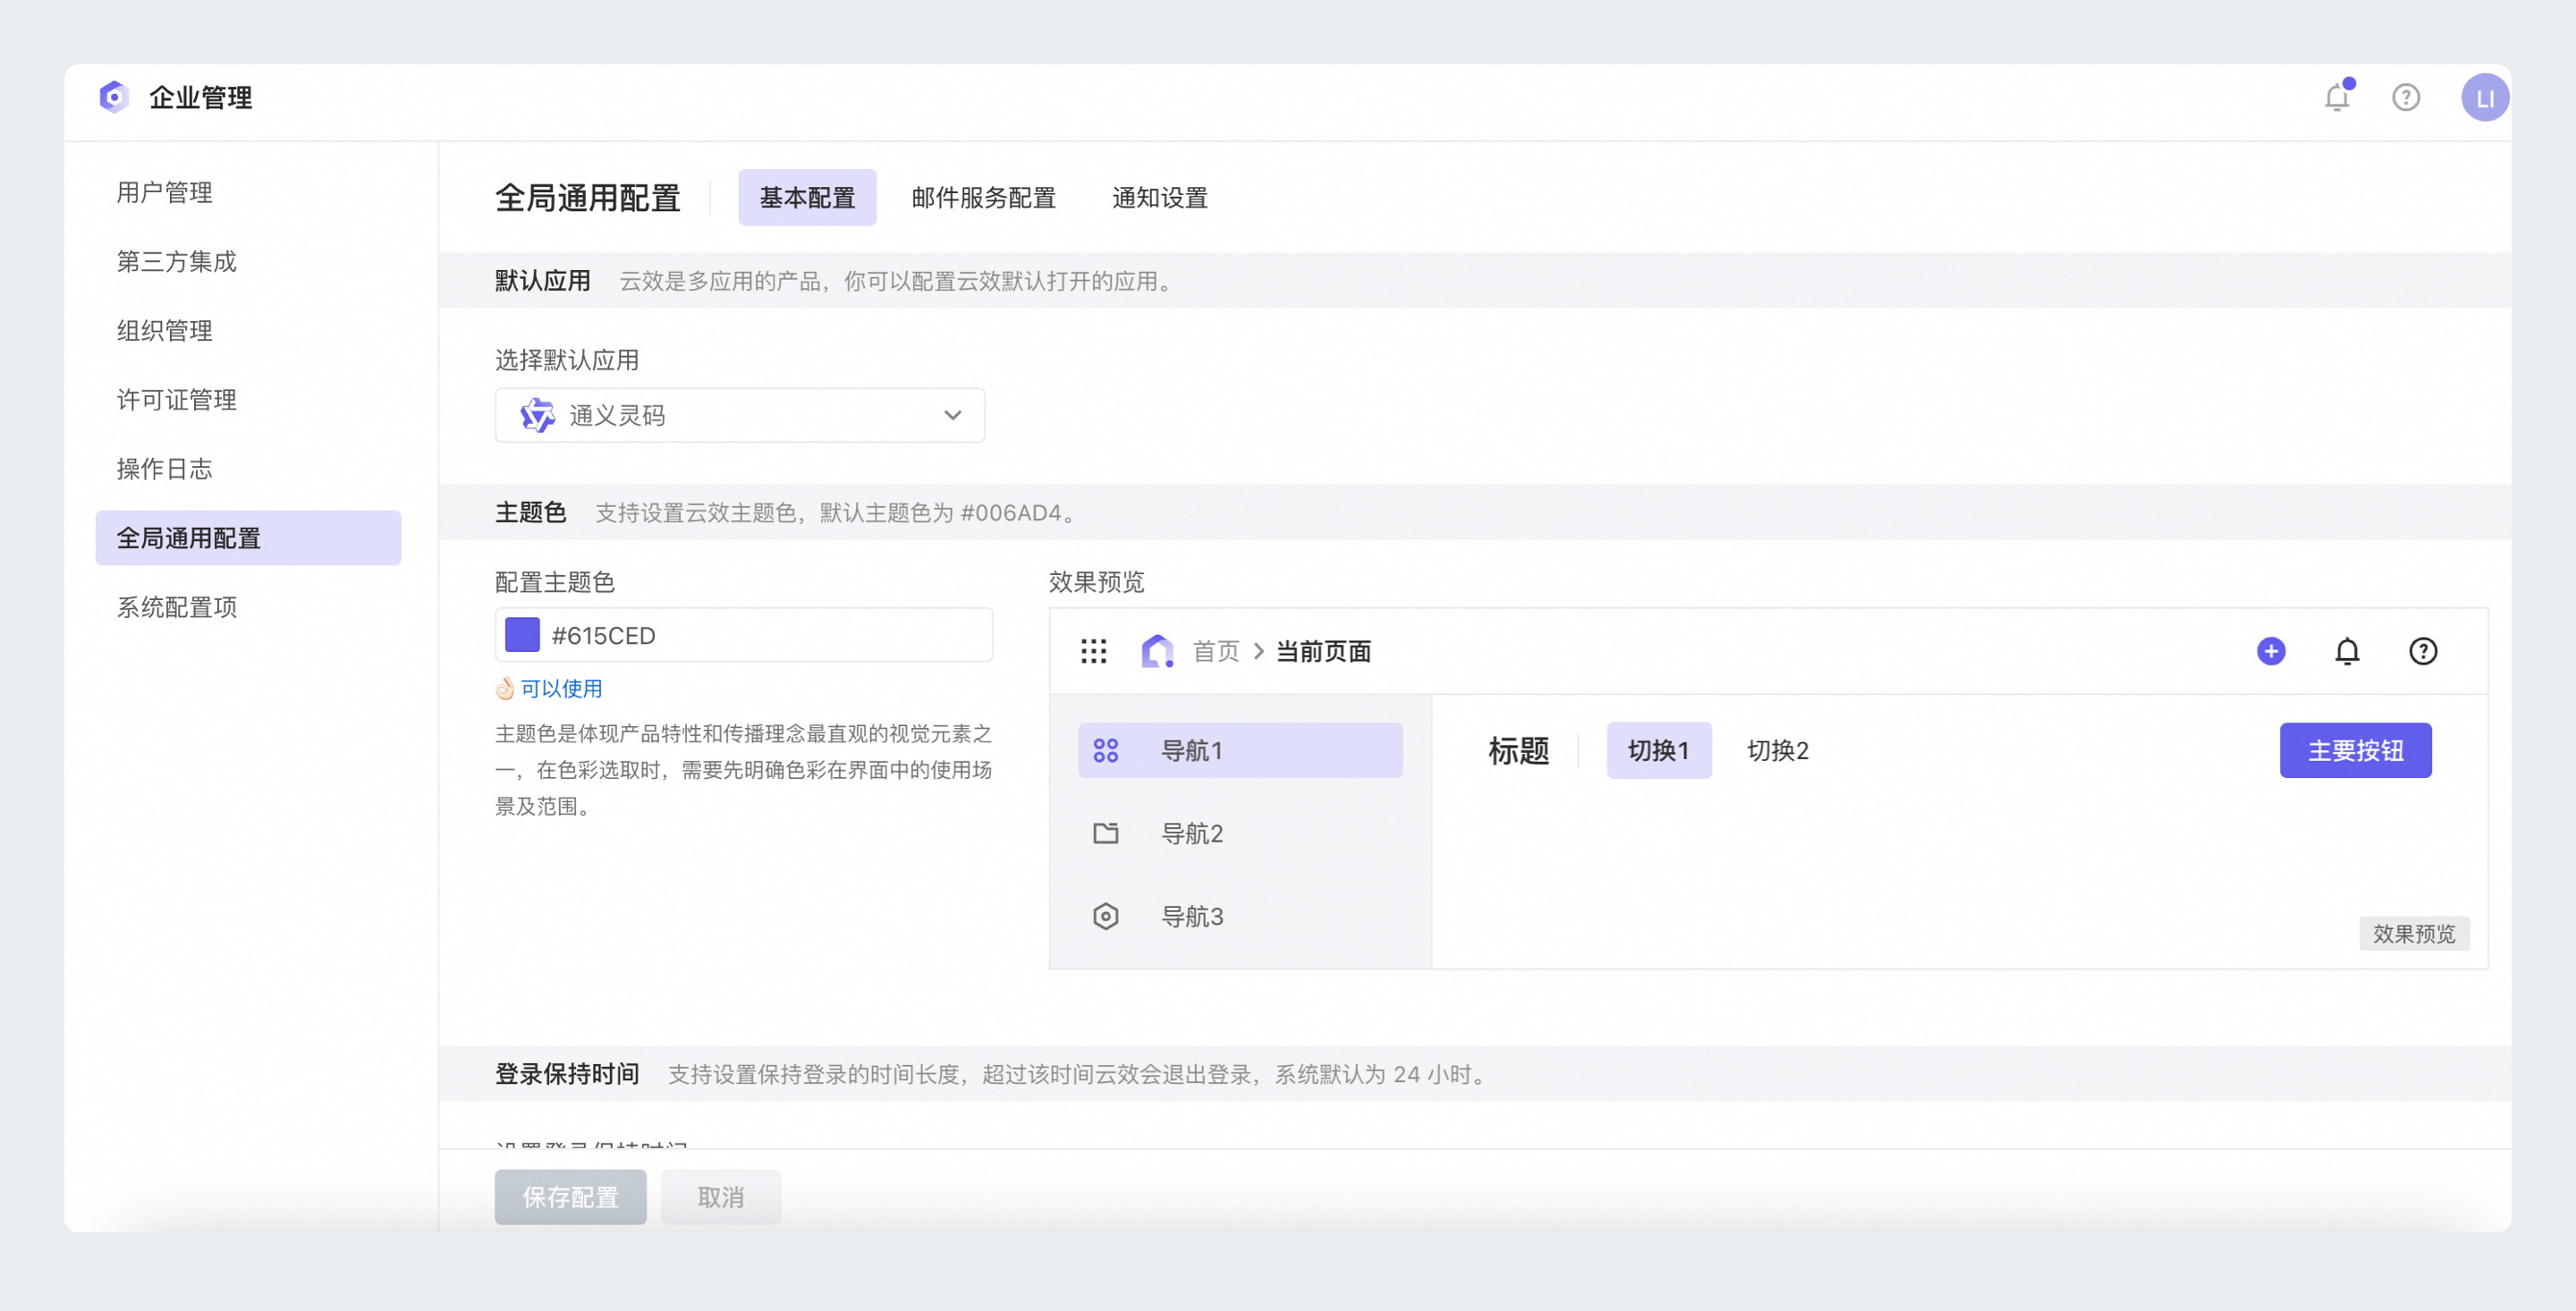Open the 通义灵码 default app selector
The image size is (2576, 1311).
click(740, 415)
